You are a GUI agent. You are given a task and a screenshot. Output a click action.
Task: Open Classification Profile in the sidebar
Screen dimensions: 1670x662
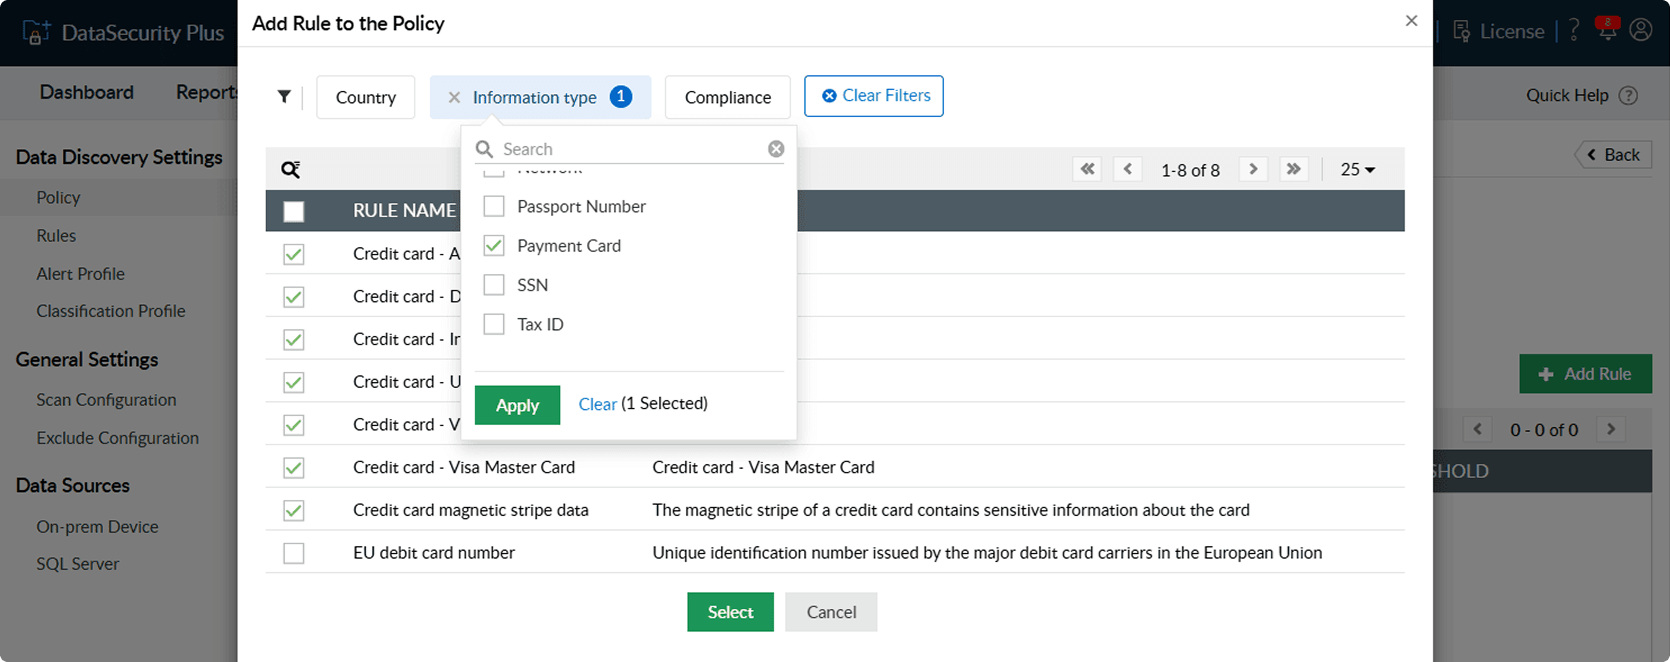pyautogui.click(x=111, y=311)
